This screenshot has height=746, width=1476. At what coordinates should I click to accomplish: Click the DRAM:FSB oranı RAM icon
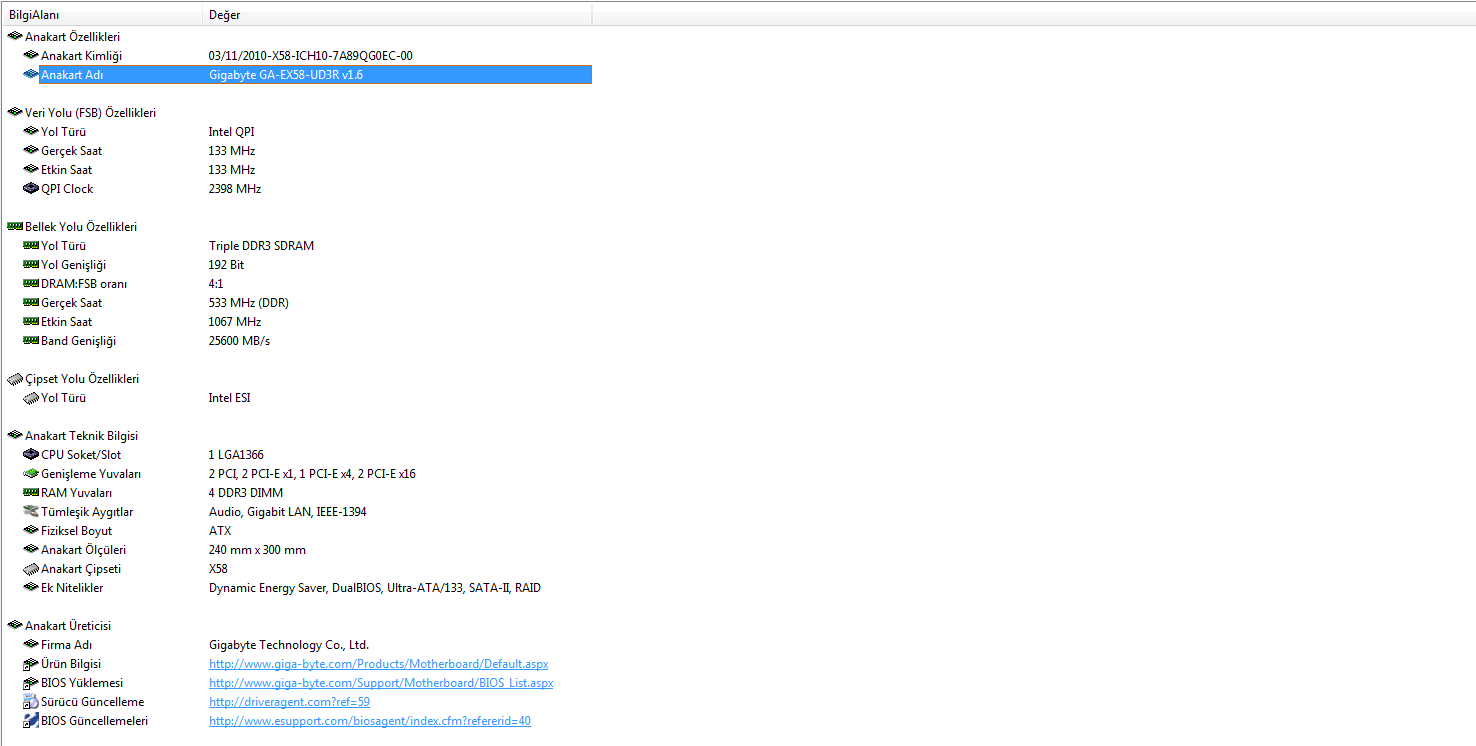coord(30,284)
